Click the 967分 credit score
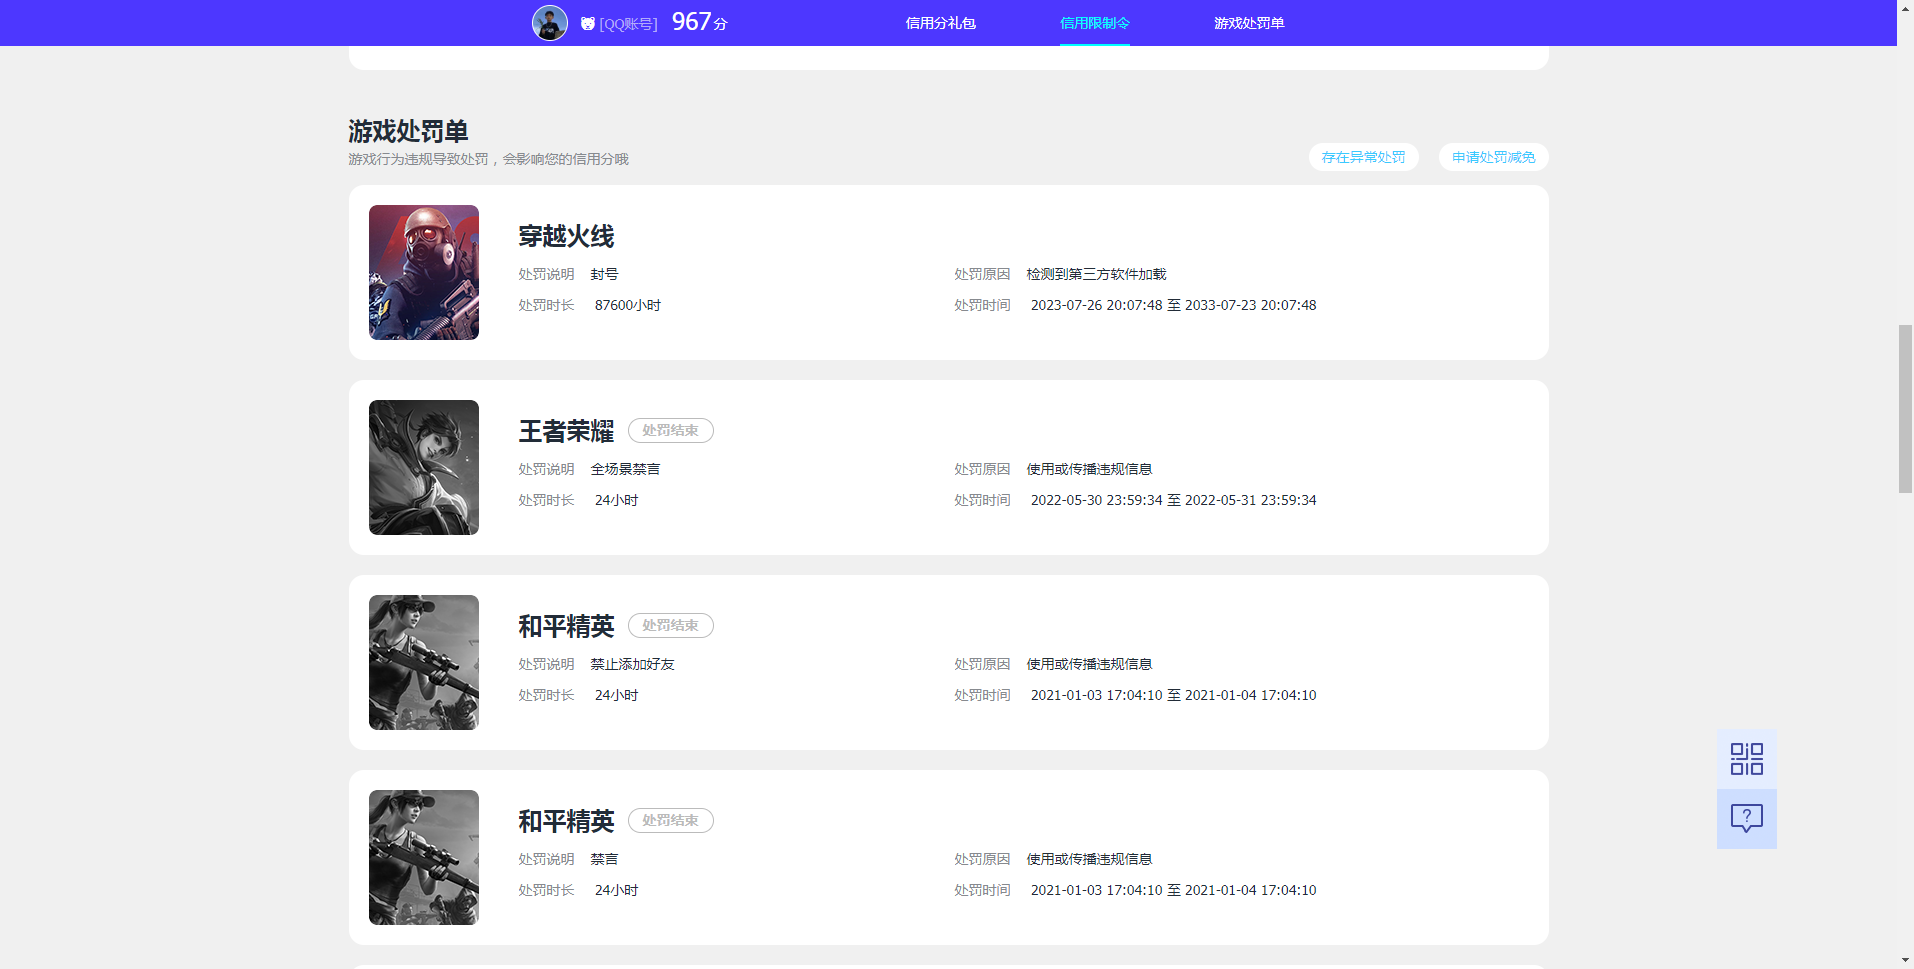 click(700, 22)
